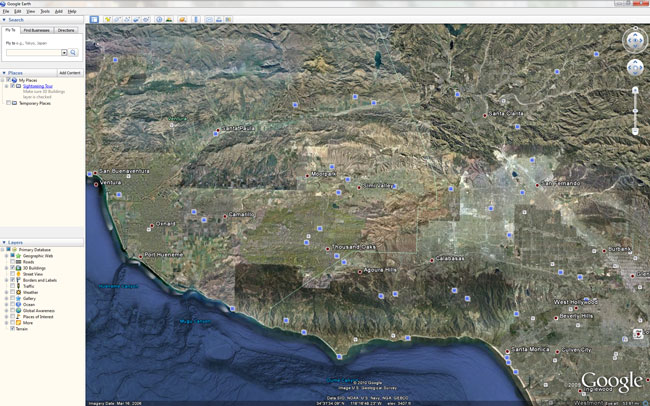Image resolution: width=650 pixels, height=406 pixels.
Task: Click the Thousand Oaks map label
Action: tap(354, 247)
